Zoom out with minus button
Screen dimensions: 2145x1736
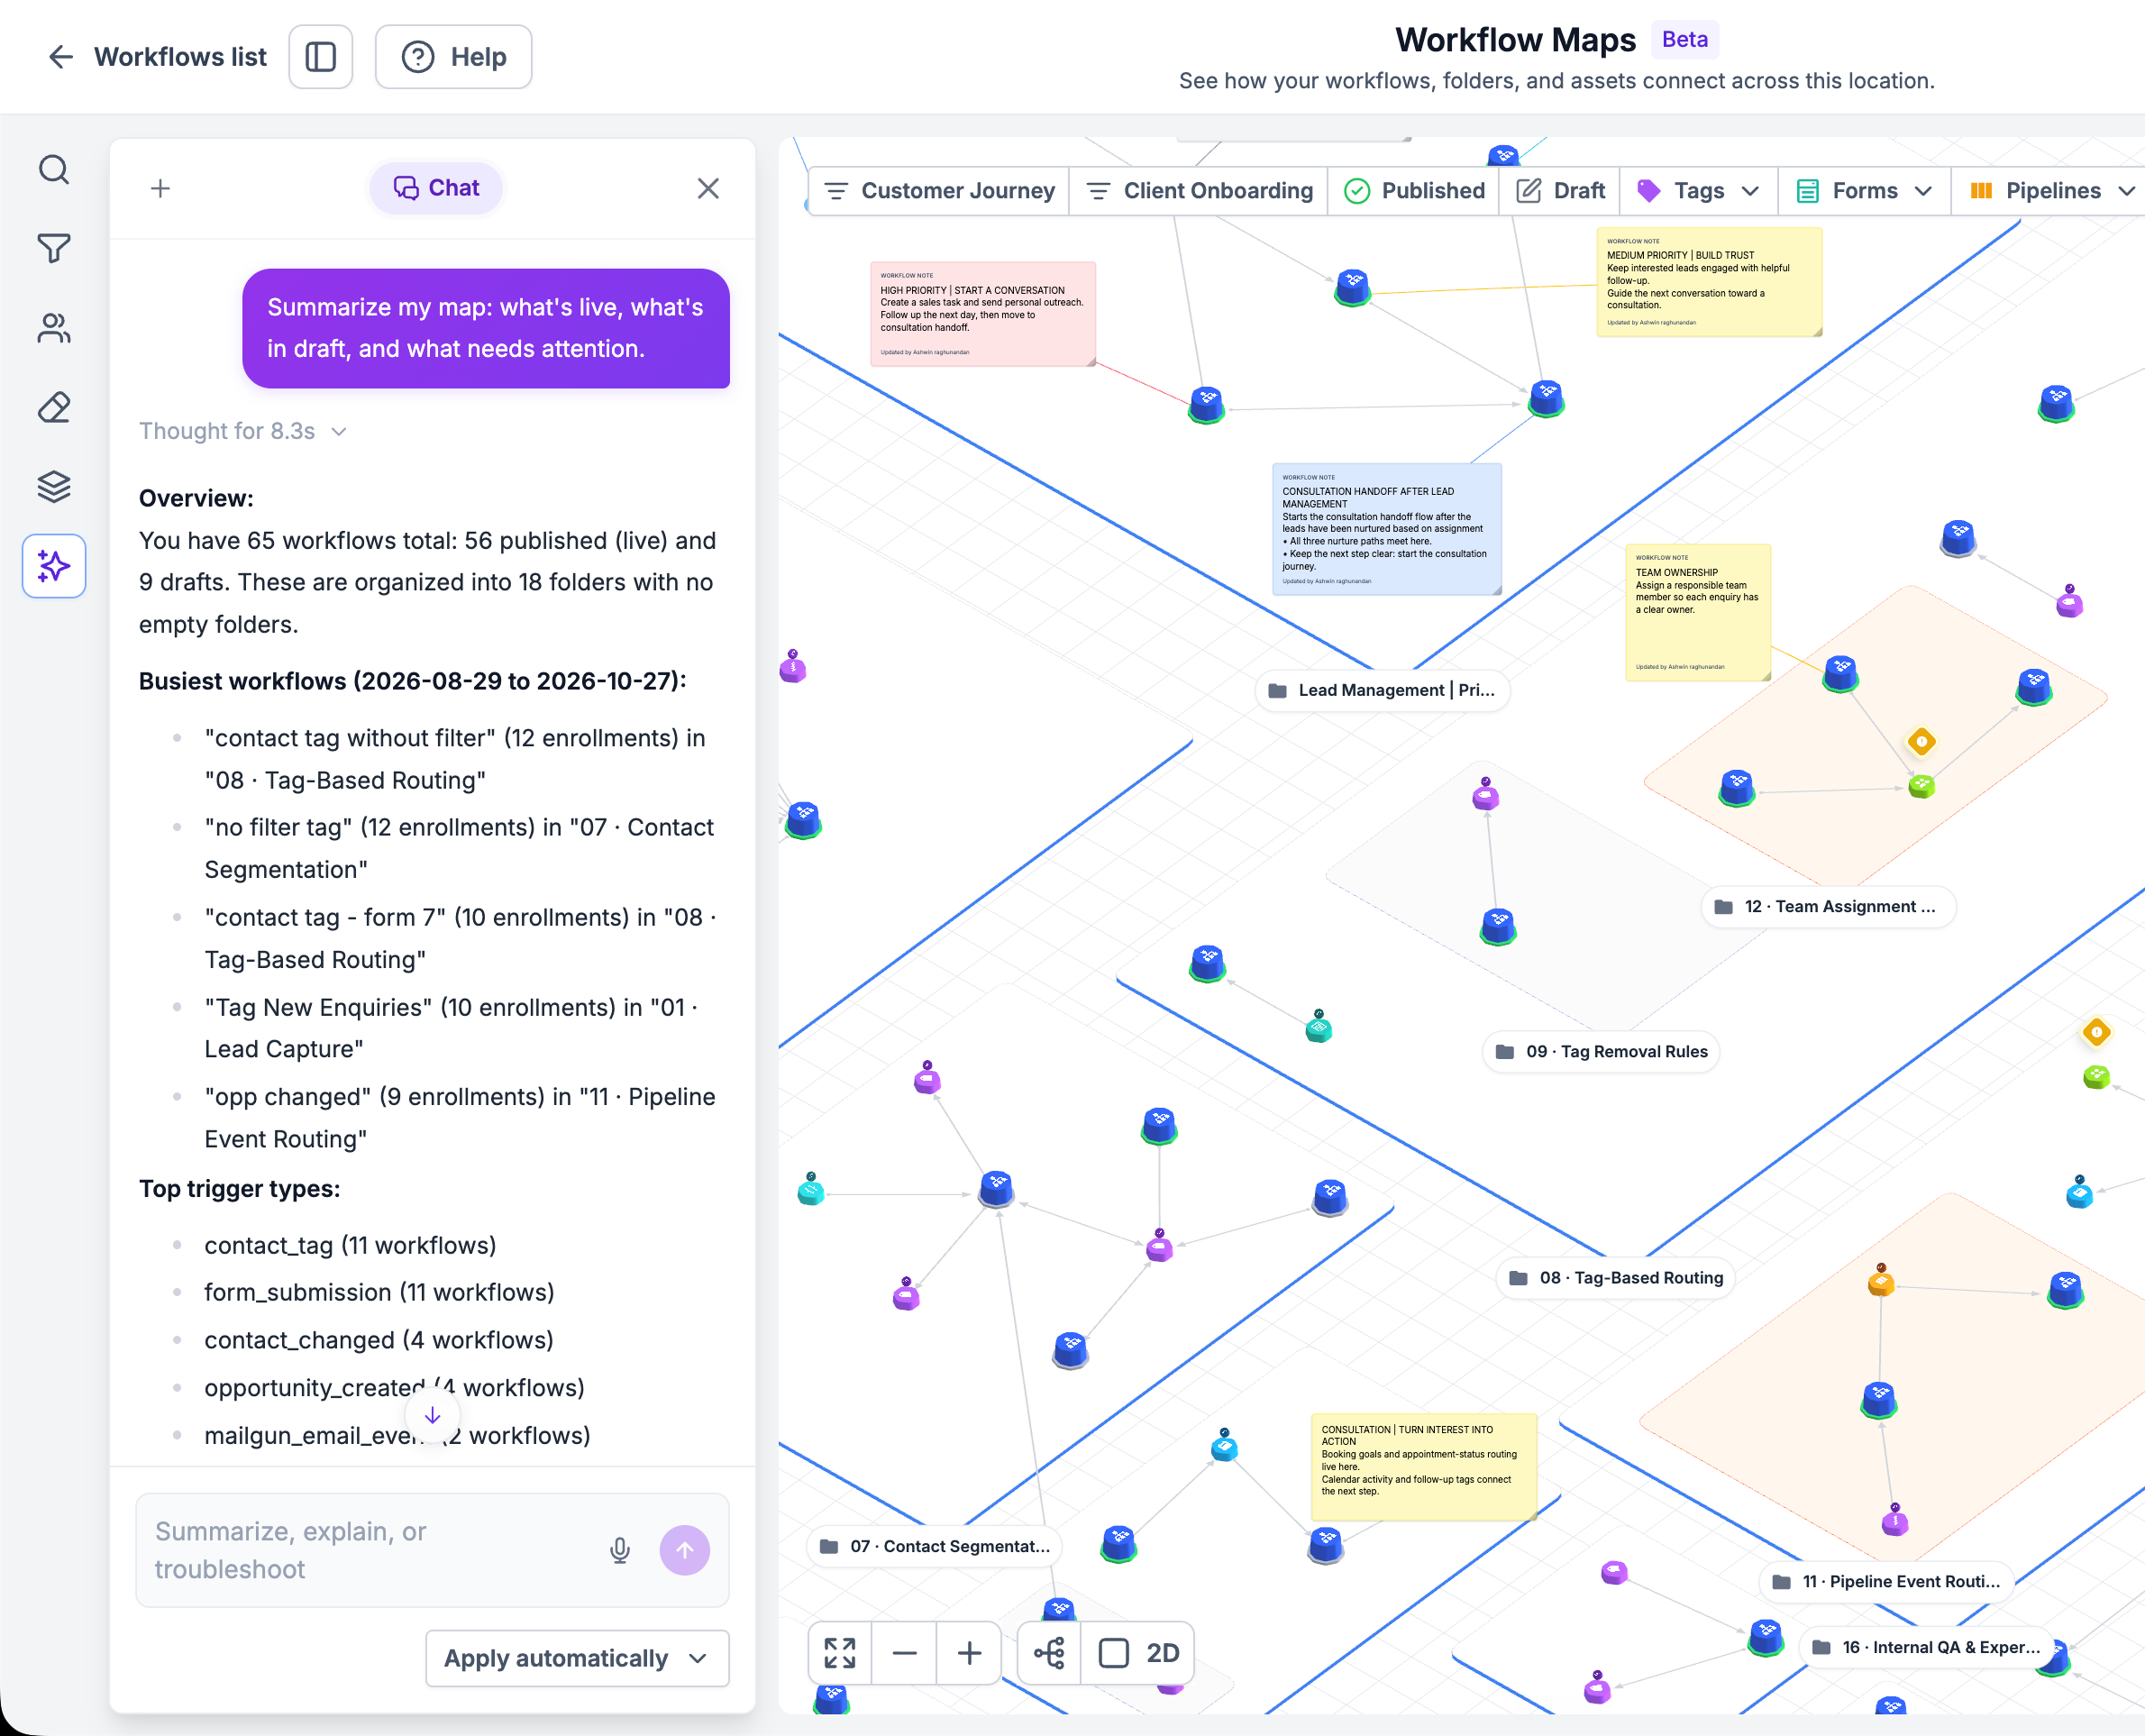[904, 1653]
